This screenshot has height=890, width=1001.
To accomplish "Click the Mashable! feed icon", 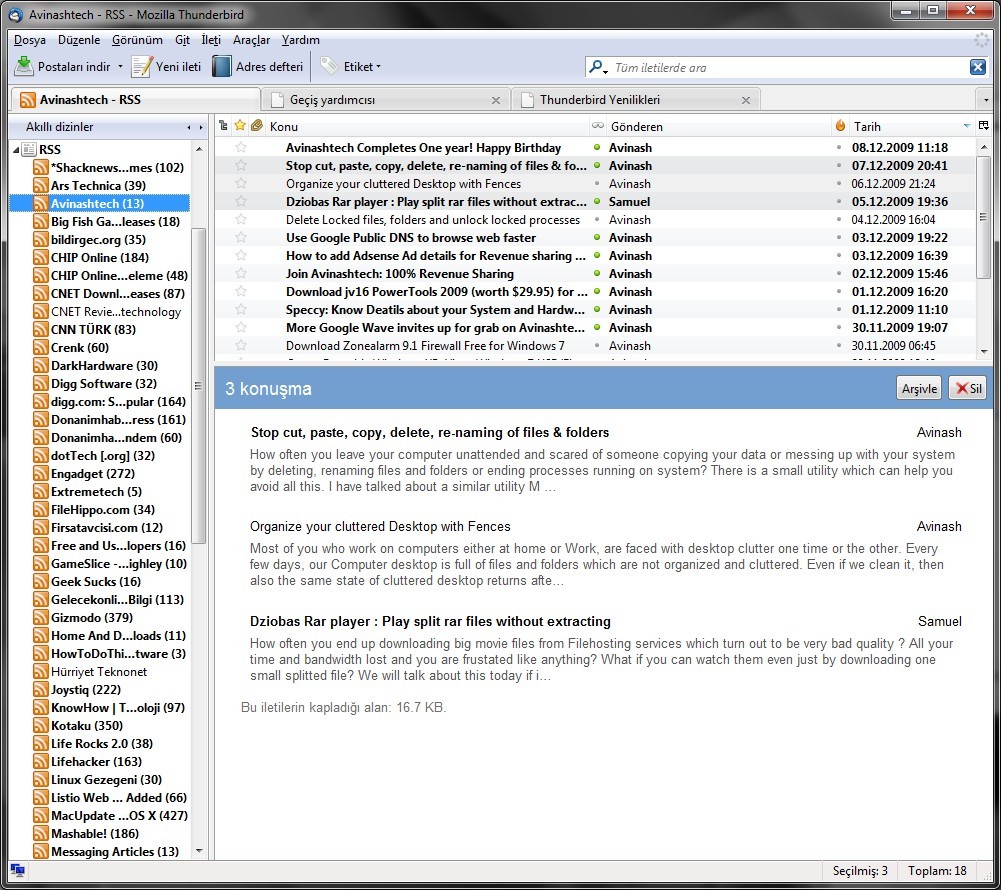I will click(41, 834).
